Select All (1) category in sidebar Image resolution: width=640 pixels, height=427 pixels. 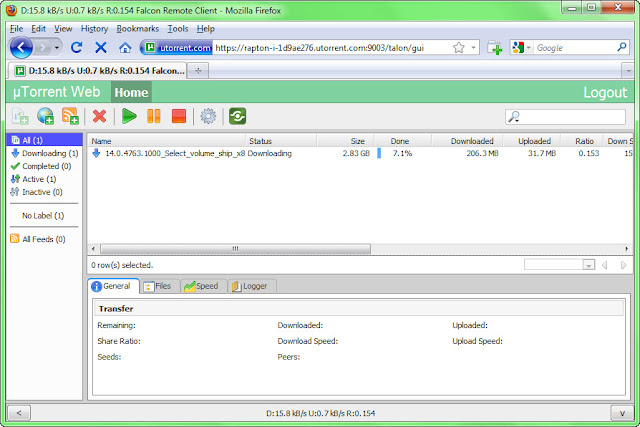pyautogui.click(x=44, y=140)
